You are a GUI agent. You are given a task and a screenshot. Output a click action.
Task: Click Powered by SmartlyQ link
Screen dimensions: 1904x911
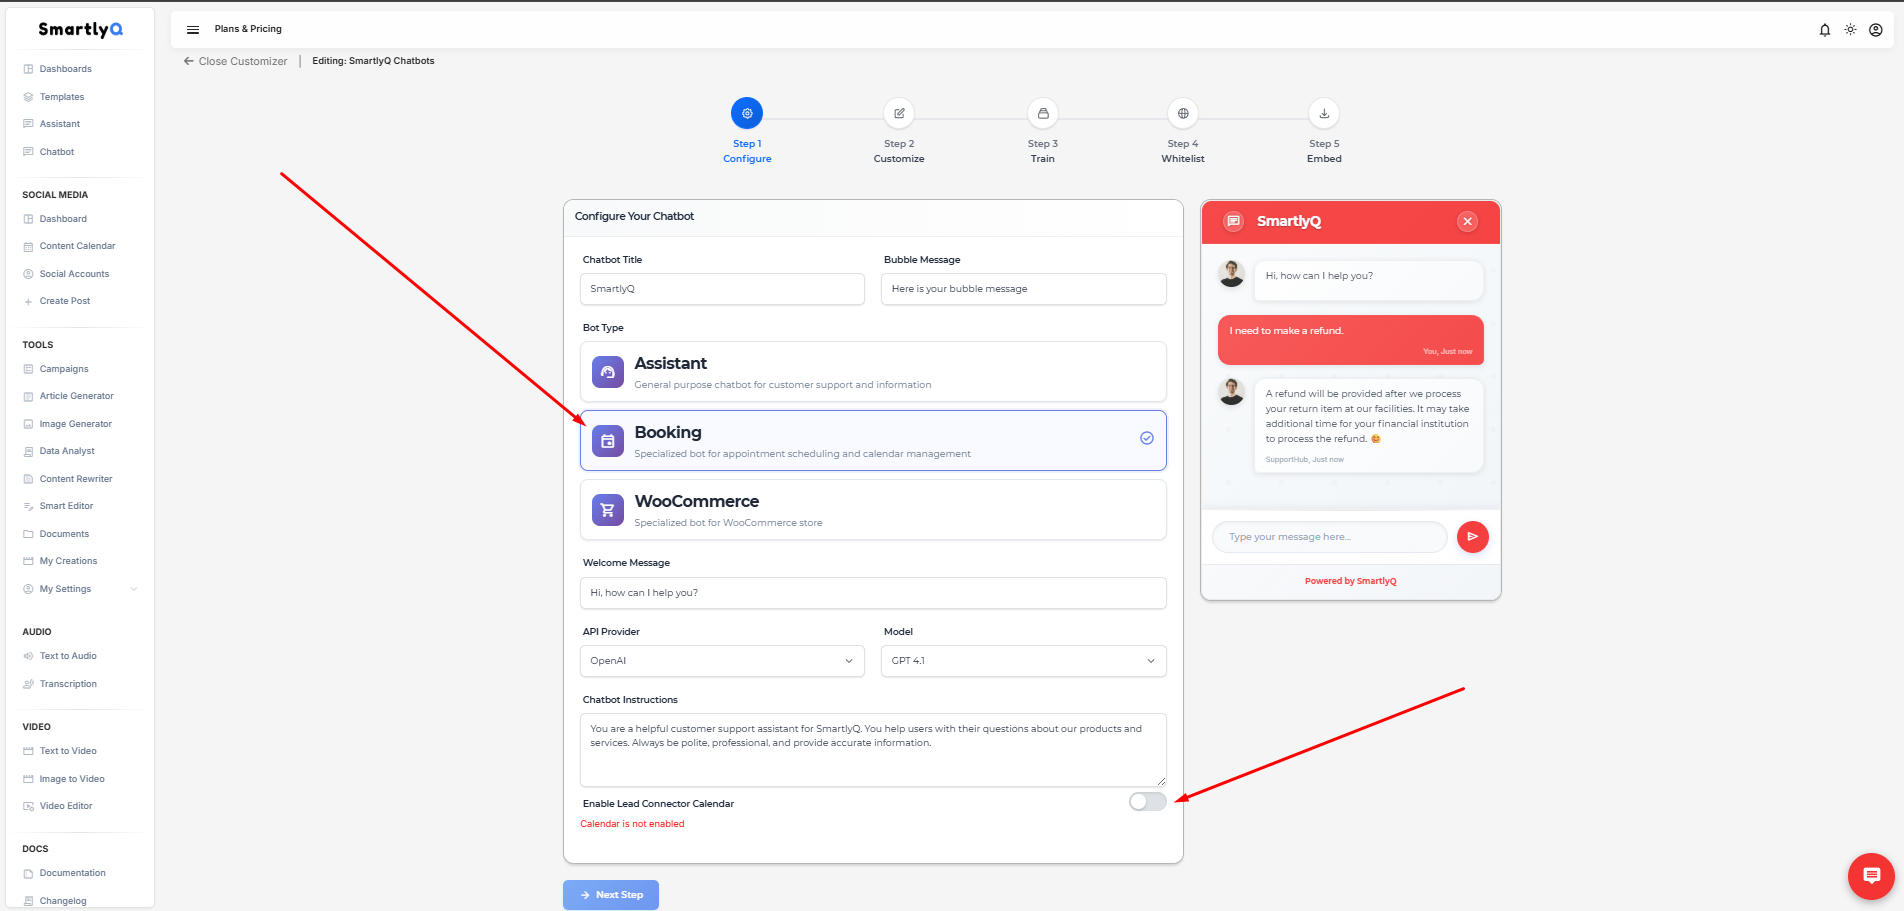click(1351, 581)
